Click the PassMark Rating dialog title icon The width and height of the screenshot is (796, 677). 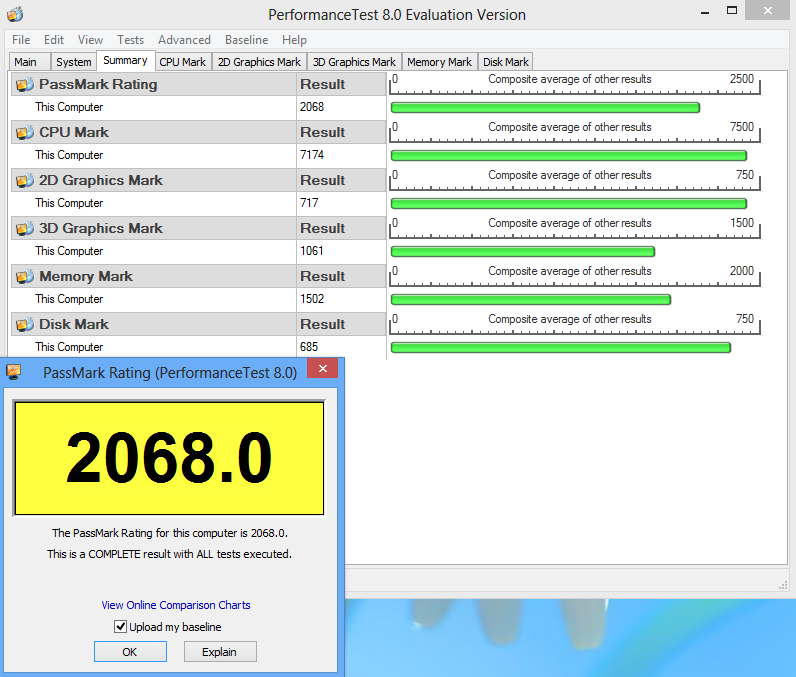click(14, 372)
